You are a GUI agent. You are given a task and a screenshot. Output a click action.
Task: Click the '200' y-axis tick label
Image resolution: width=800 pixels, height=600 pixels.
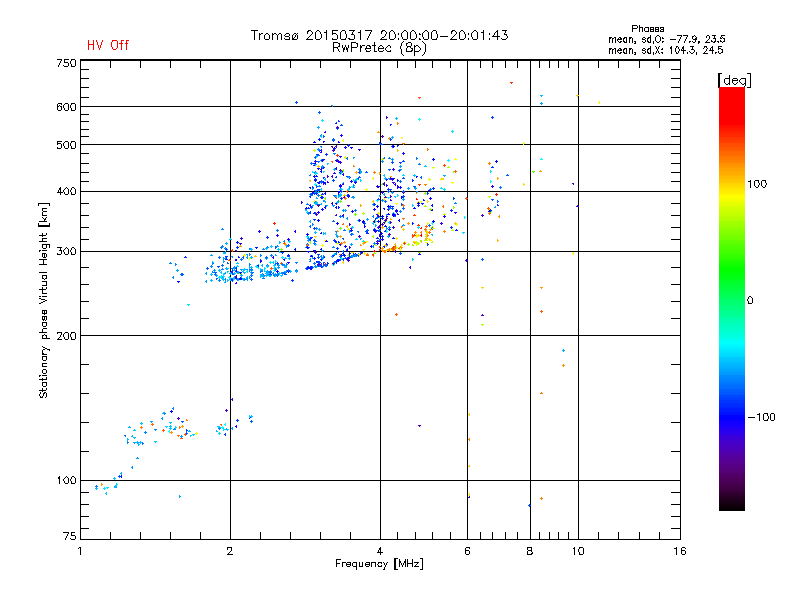pyautogui.click(x=67, y=336)
